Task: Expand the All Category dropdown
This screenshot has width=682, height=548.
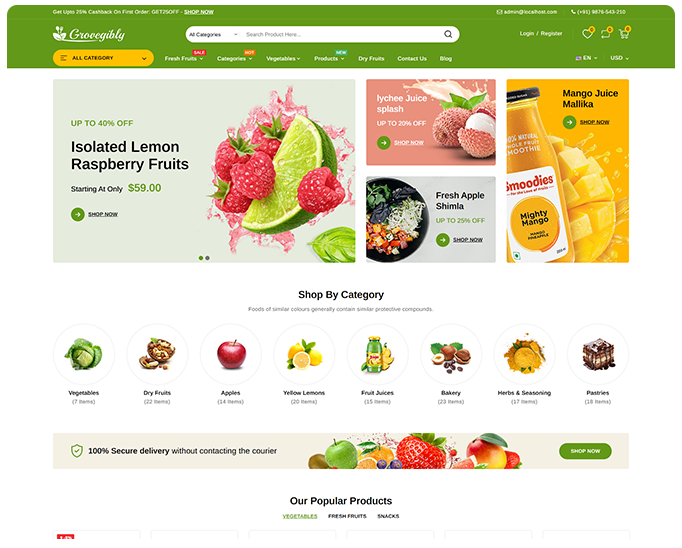Action: 103,58
